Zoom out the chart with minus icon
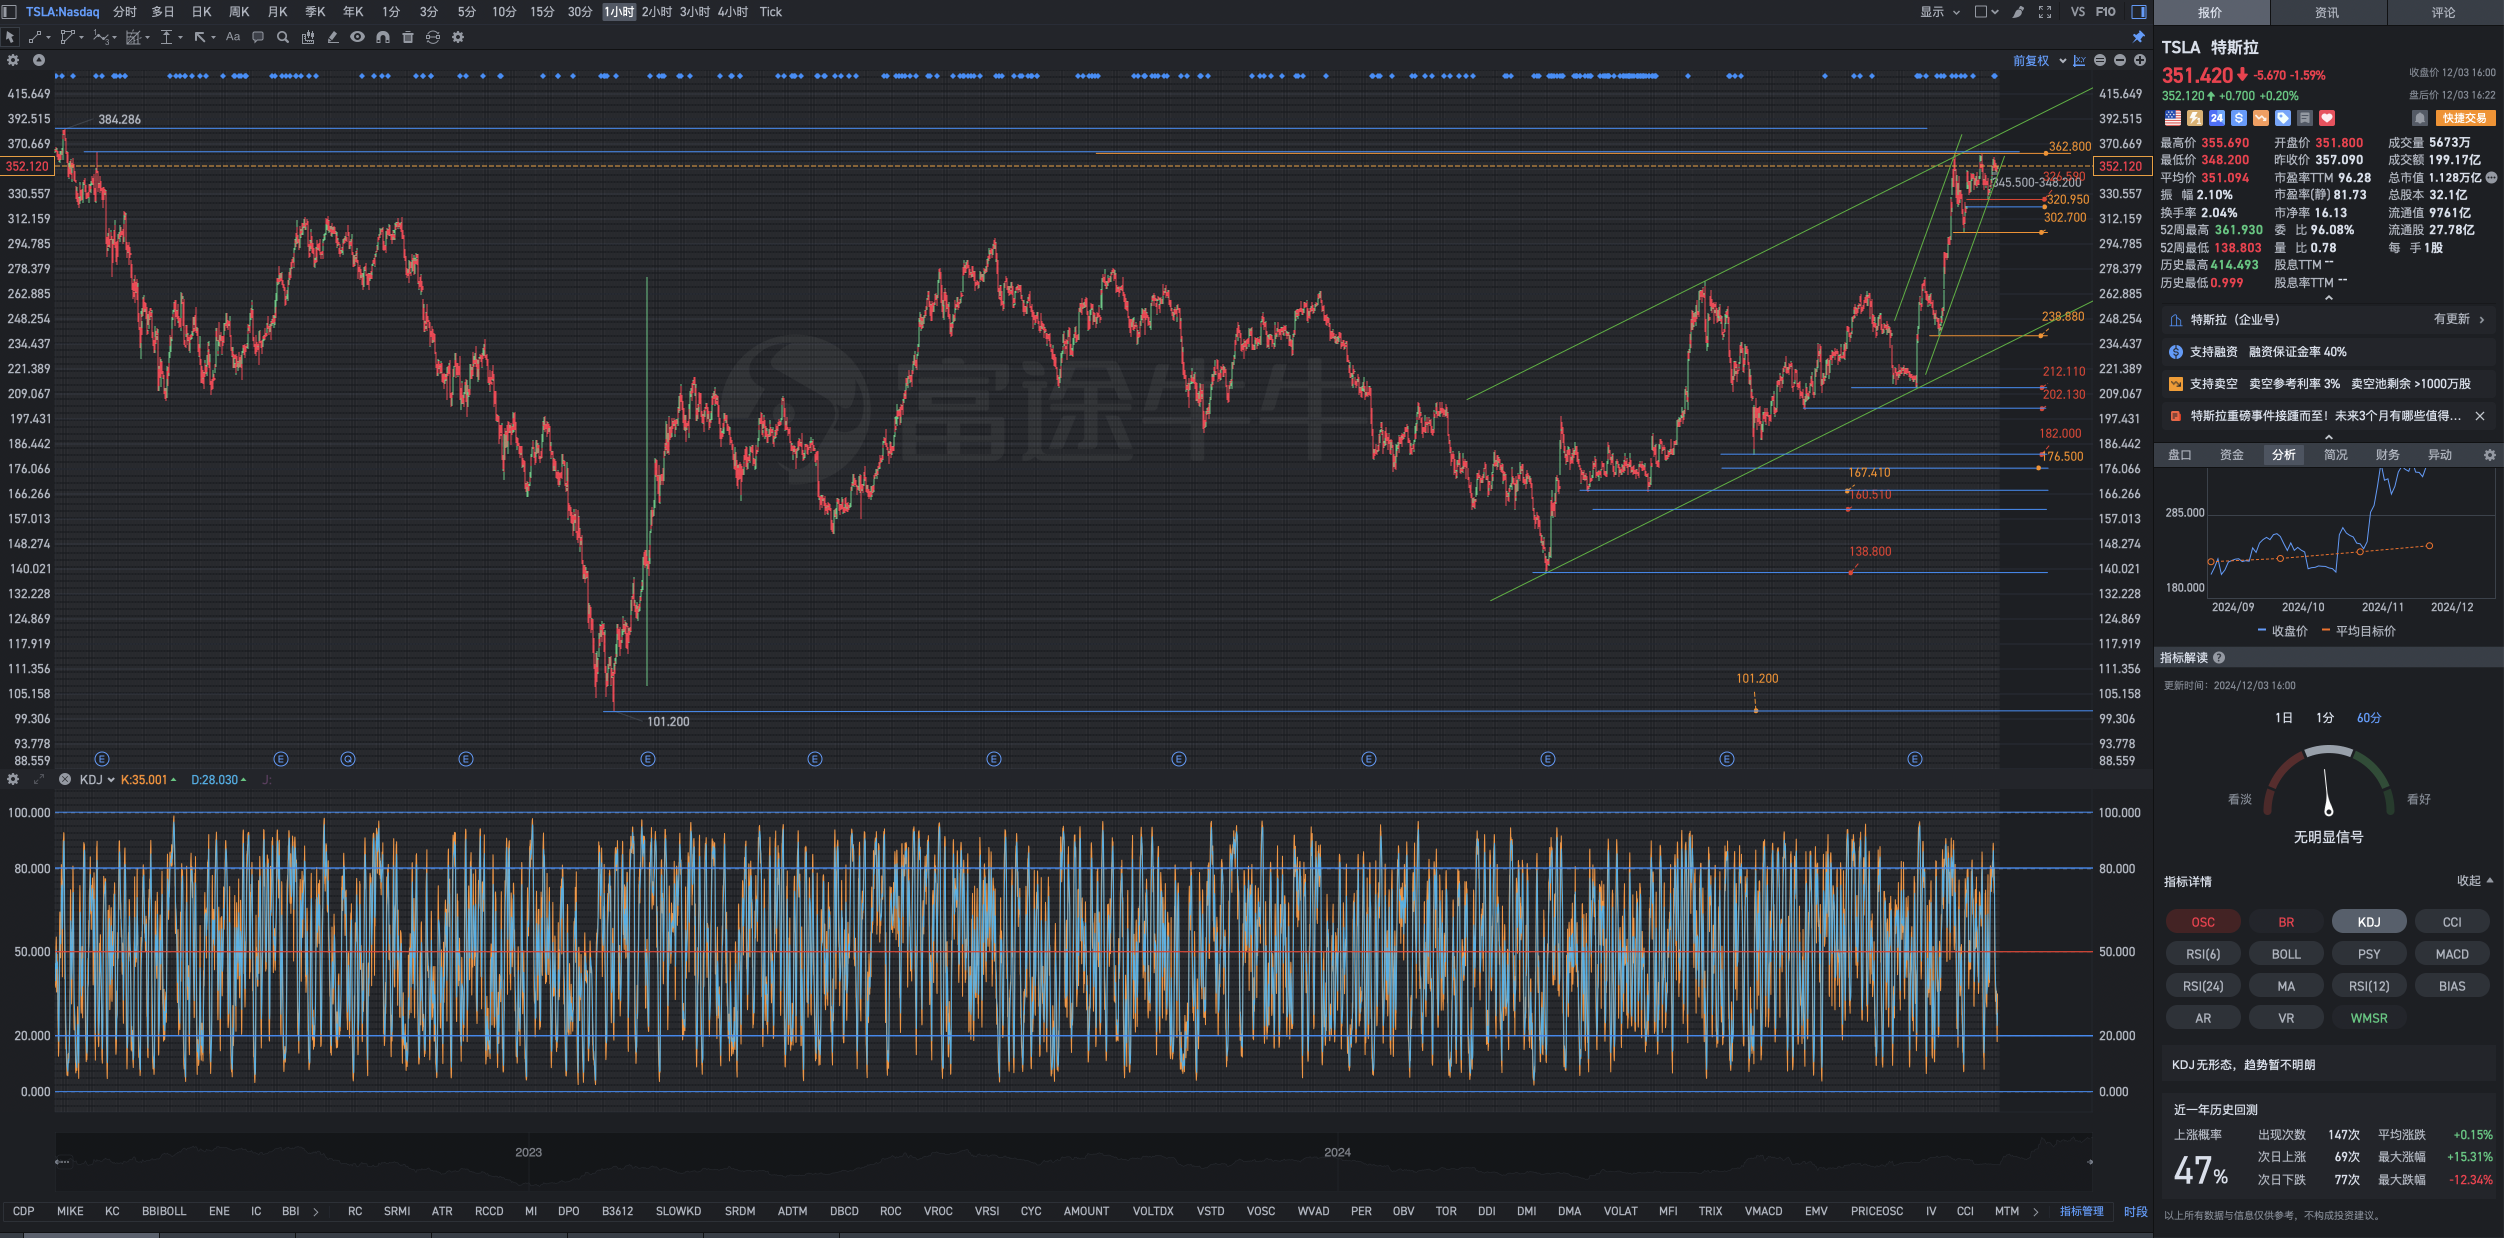 coord(2120,60)
